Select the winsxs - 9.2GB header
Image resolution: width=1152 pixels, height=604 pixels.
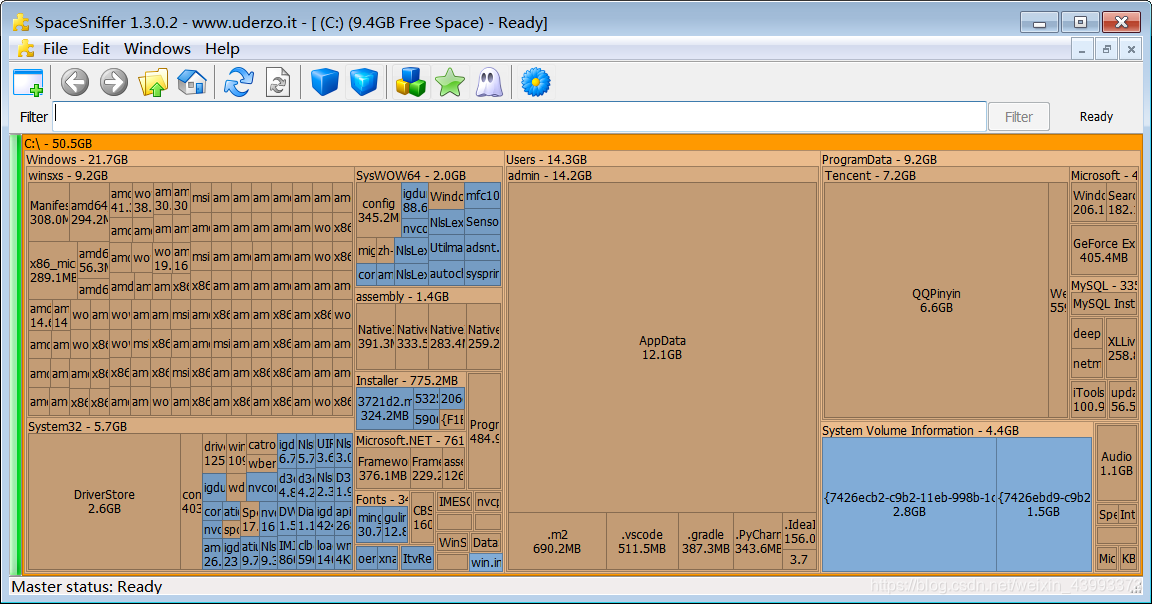190,176
